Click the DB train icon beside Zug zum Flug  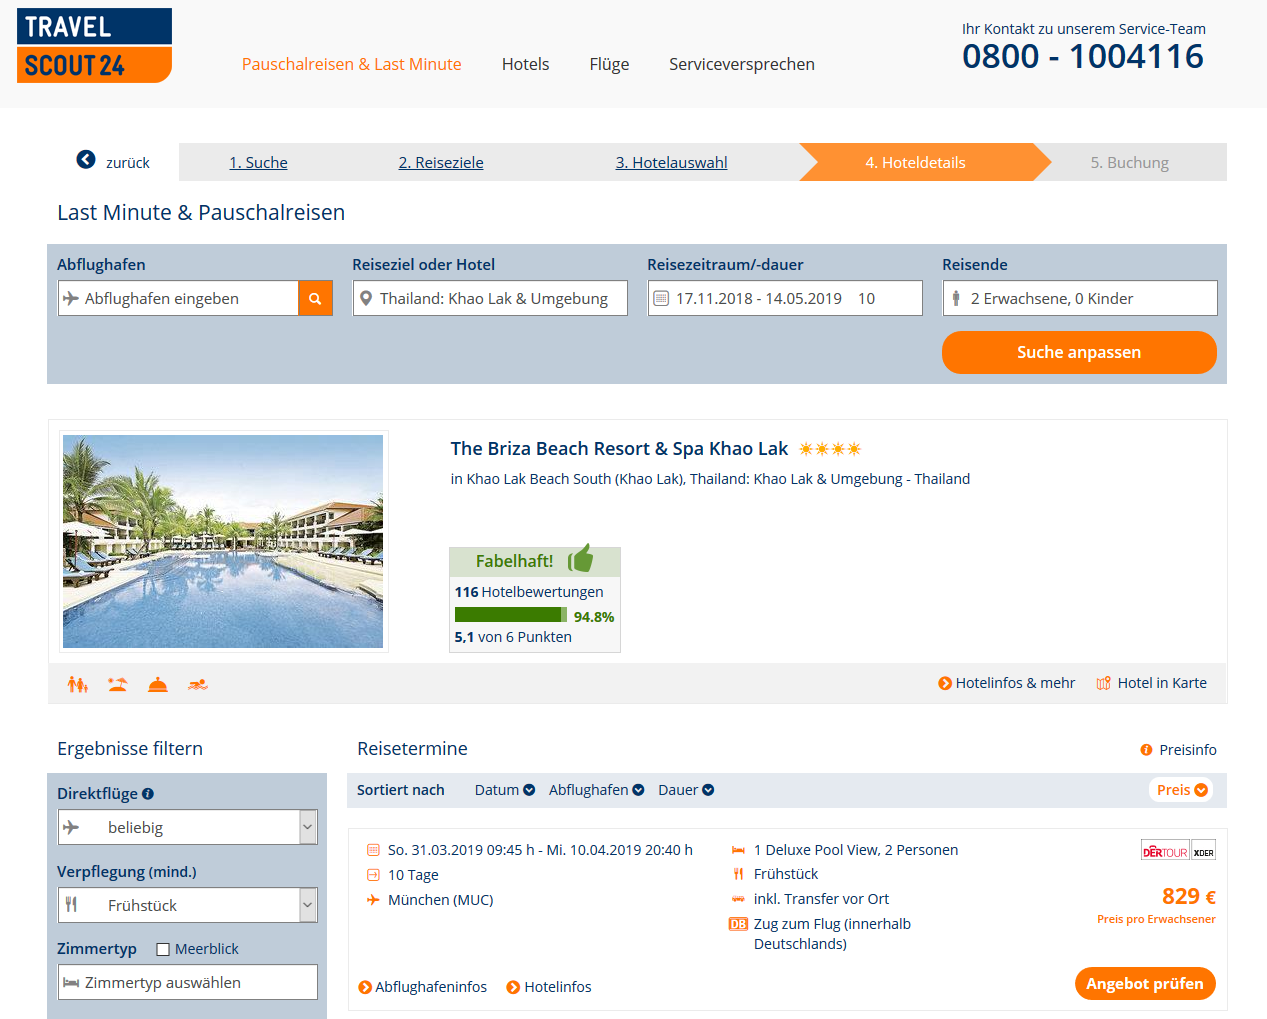pos(738,924)
